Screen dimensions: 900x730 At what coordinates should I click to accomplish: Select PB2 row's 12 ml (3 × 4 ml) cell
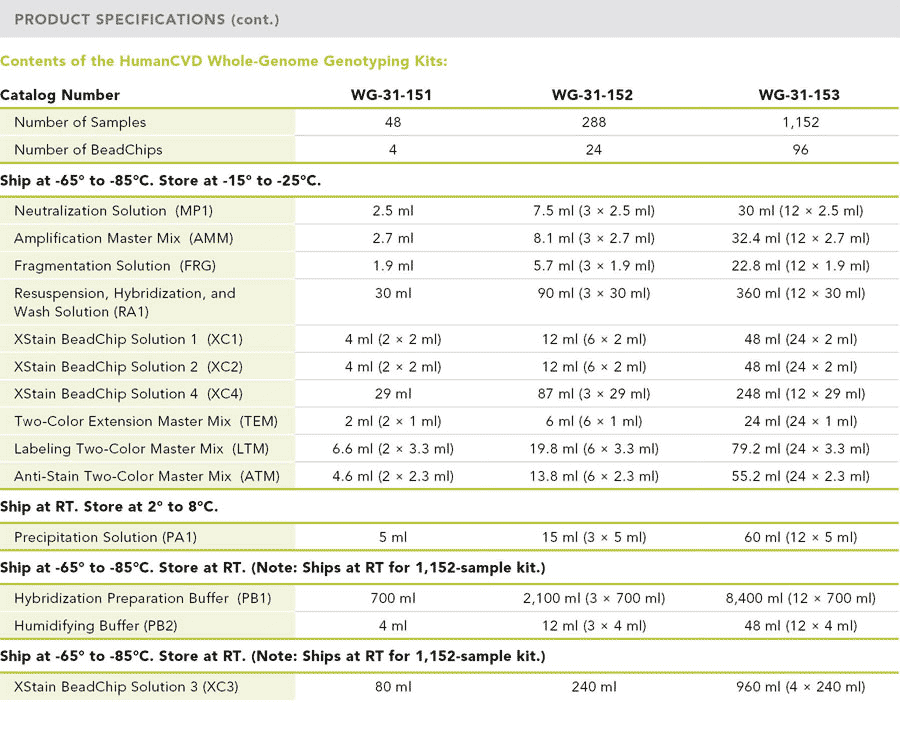tap(593, 626)
